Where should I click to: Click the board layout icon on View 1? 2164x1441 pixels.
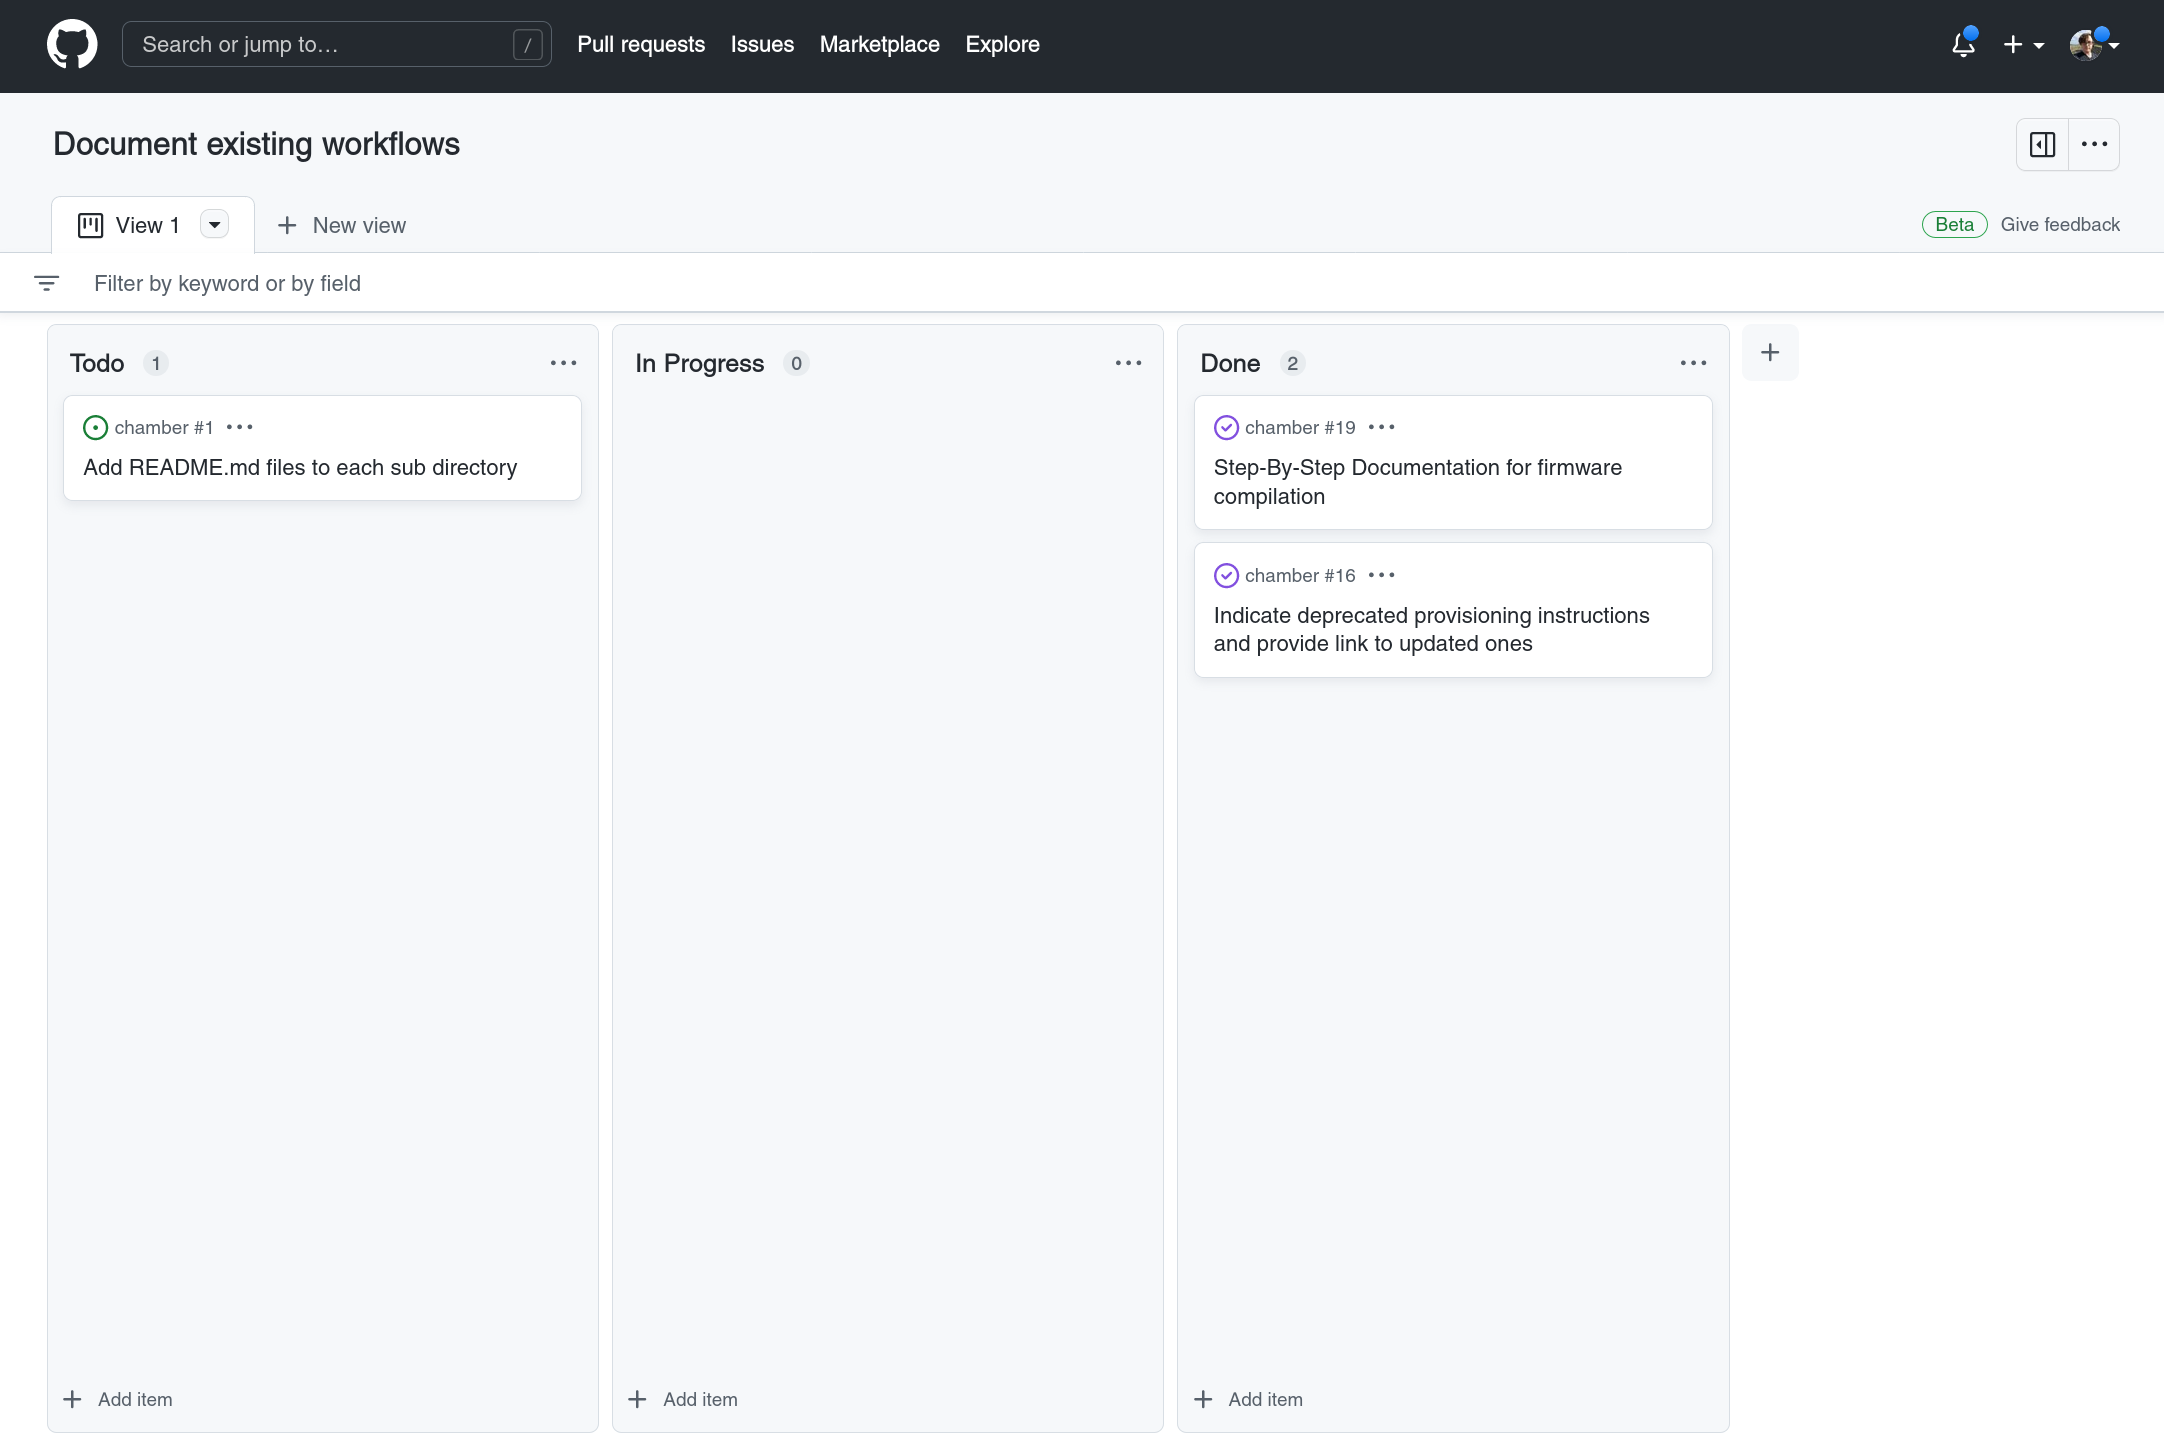tap(90, 225)
